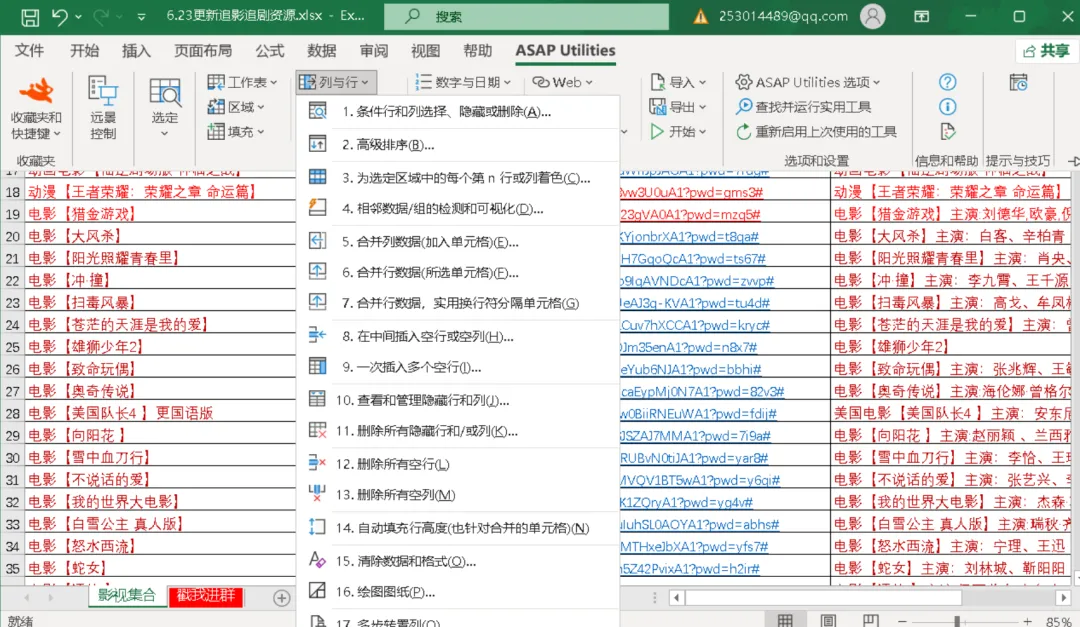Choose menu item 9 insert multiple empty rows
The height and width of the screenshot is (627, 1080).
[x=458, y=367]
